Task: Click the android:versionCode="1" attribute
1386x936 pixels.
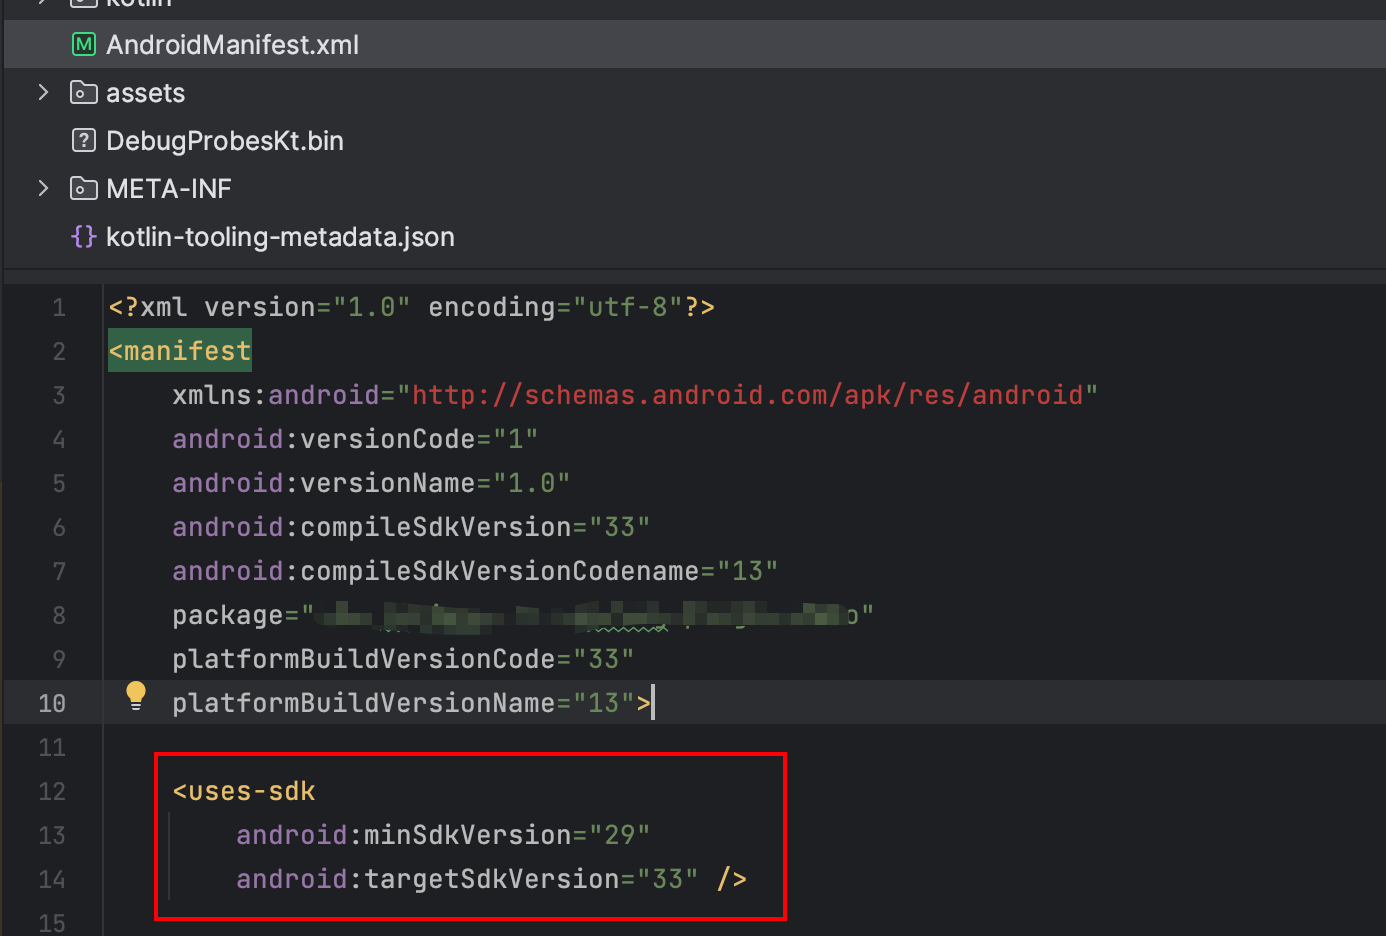Action: pos(355,439)
